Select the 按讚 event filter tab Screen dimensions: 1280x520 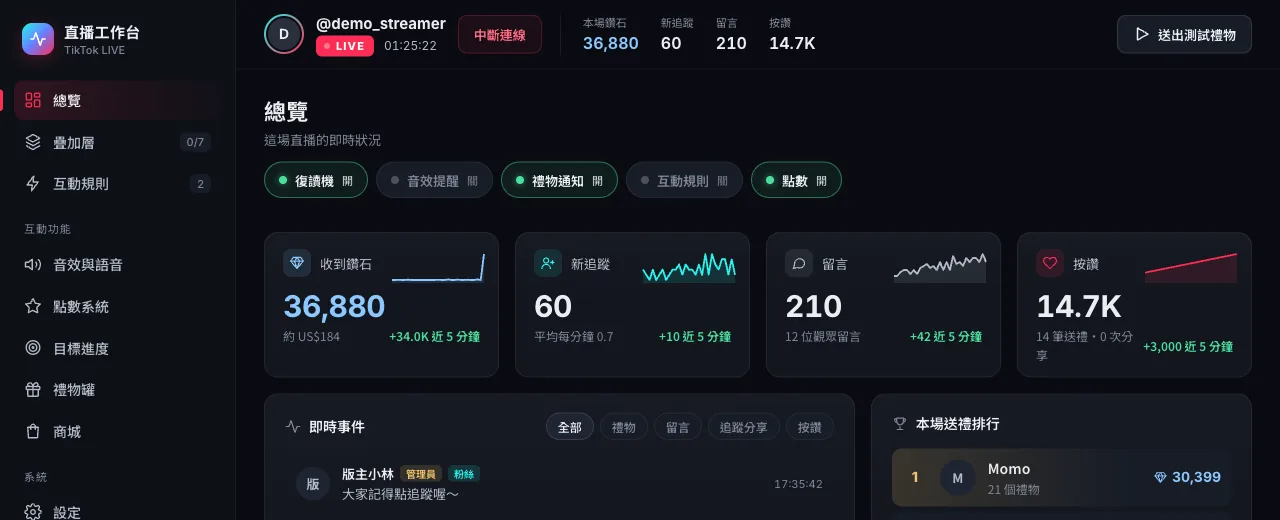coord(810,427)
